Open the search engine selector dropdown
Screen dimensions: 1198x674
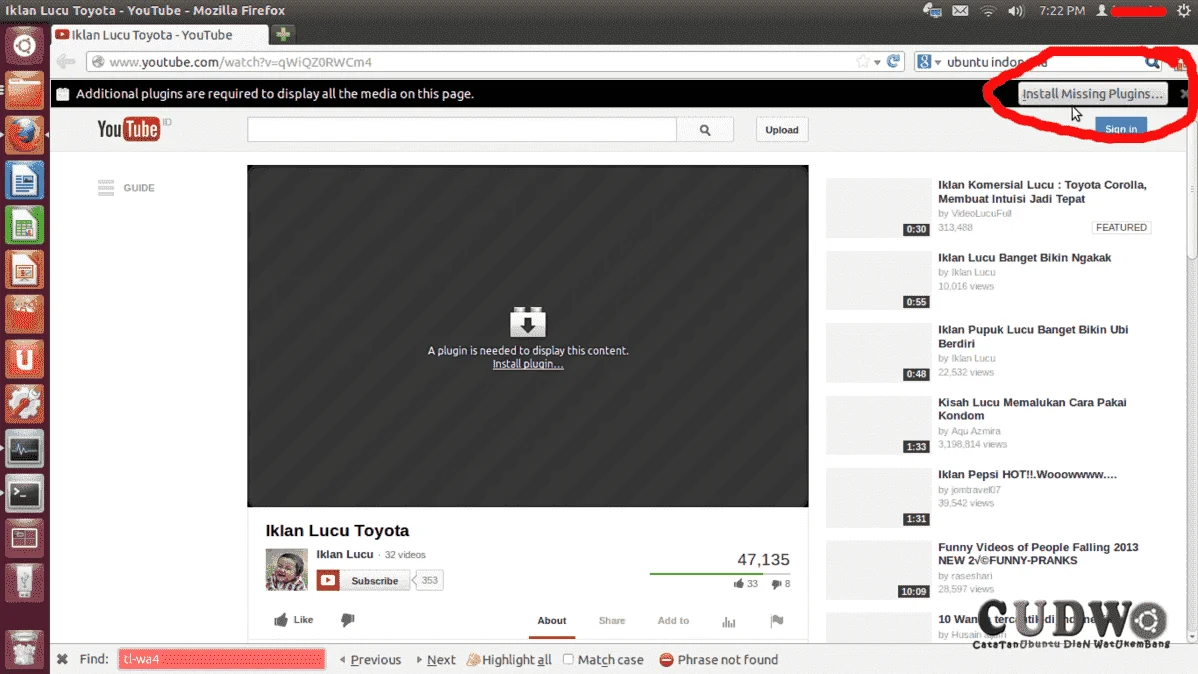tap(928, 62)
